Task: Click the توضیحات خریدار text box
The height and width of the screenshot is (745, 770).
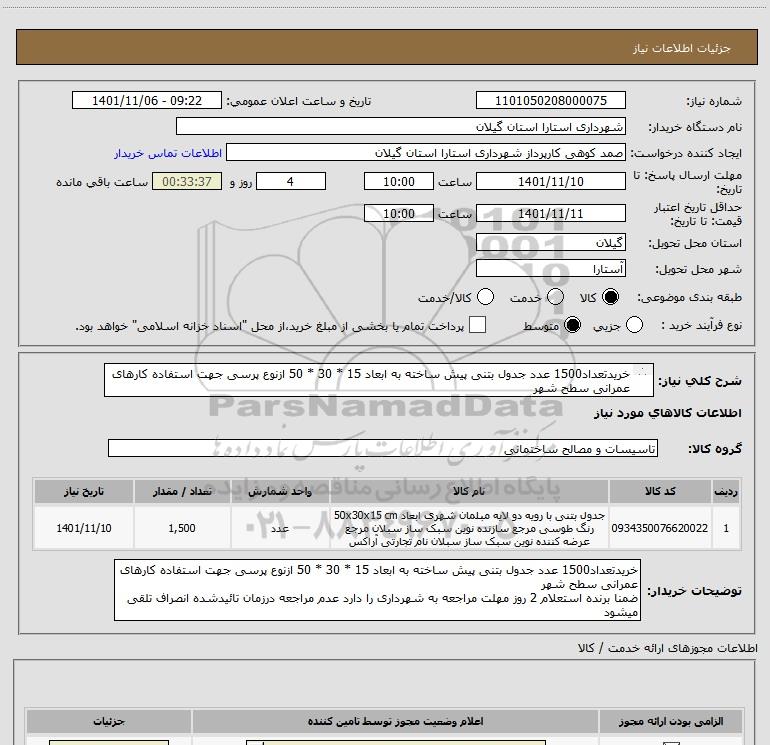Action: [377, 590]
